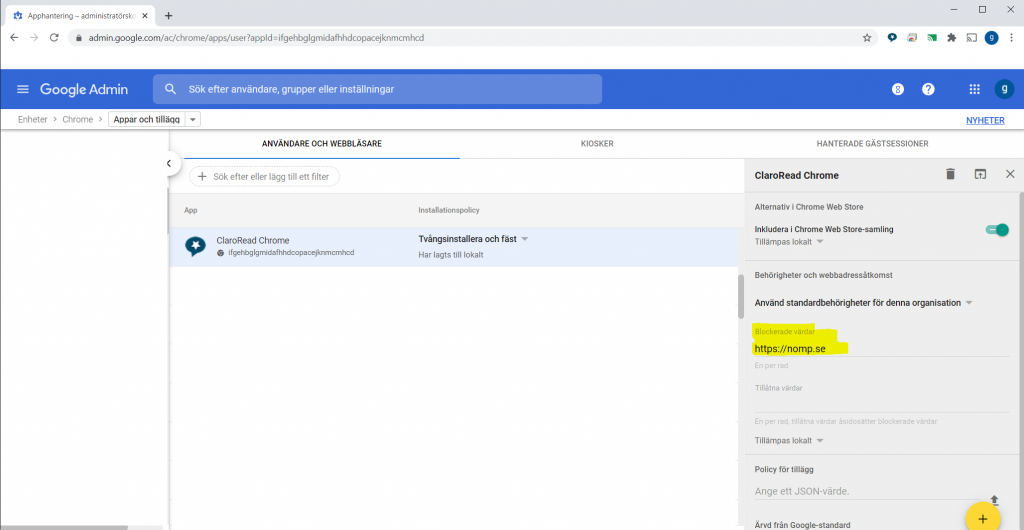Go to Enheter breadcrumb

pos(33,119)
